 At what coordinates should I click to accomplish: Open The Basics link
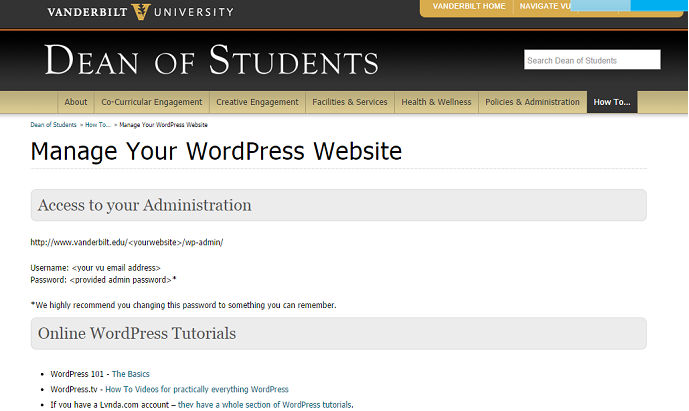pyautogui.click(x=131, y=374)
